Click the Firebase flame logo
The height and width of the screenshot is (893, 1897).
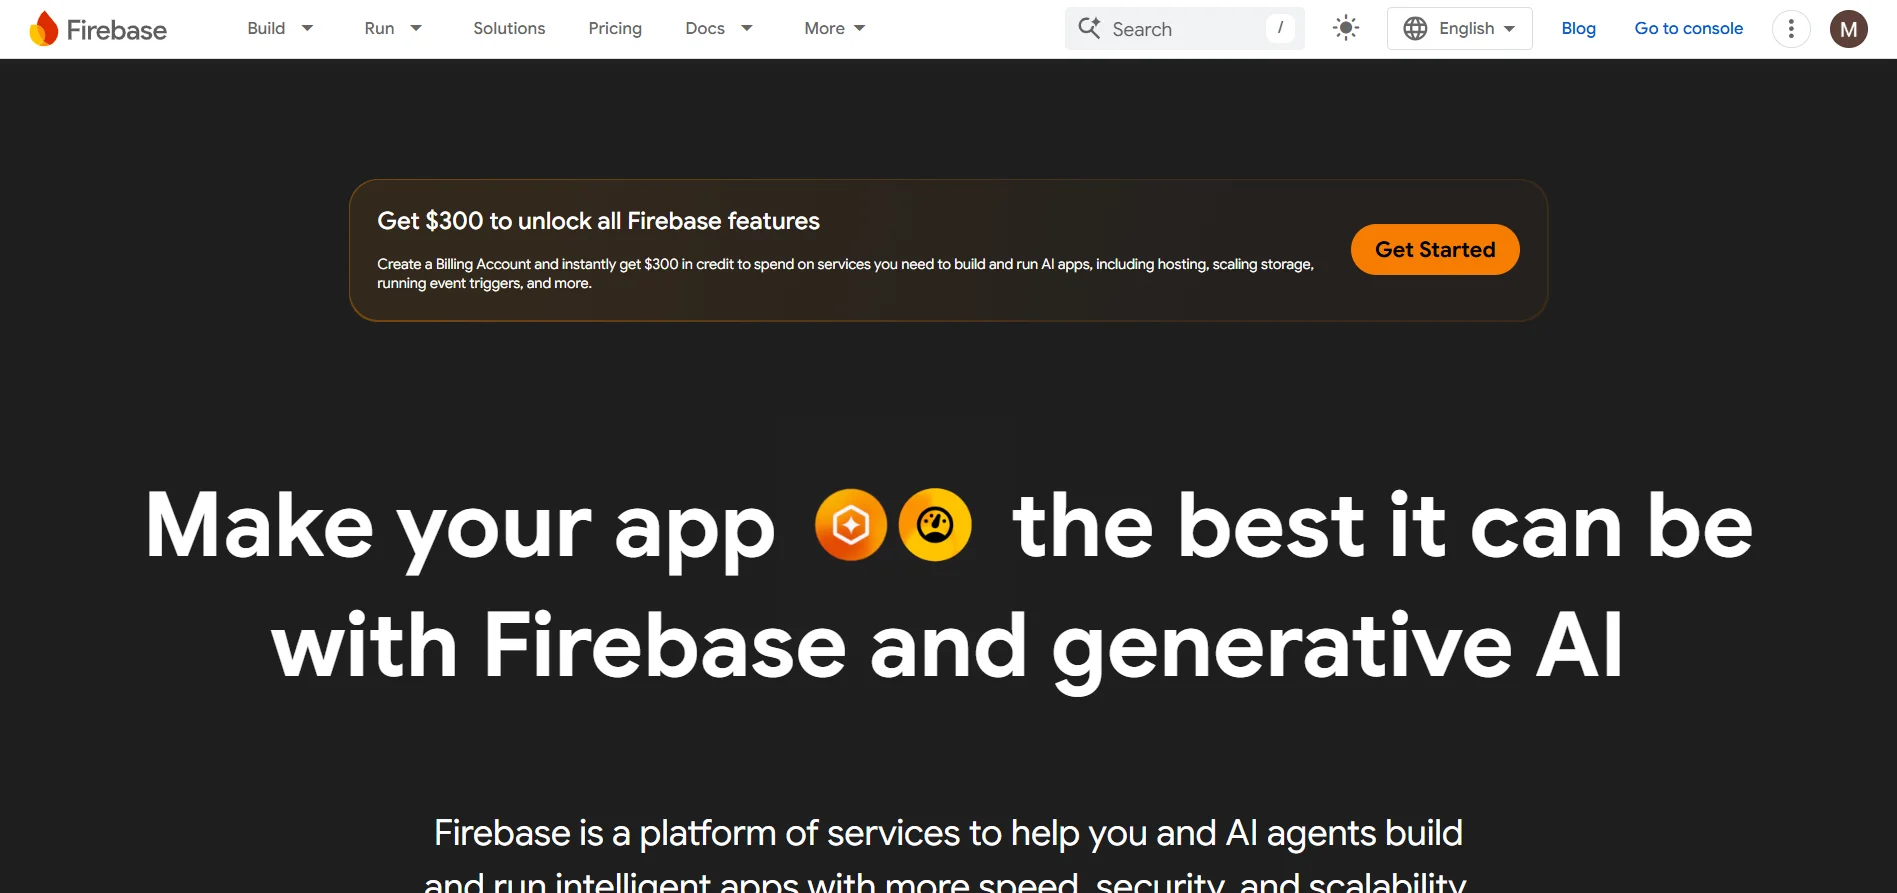click(44, 29)
